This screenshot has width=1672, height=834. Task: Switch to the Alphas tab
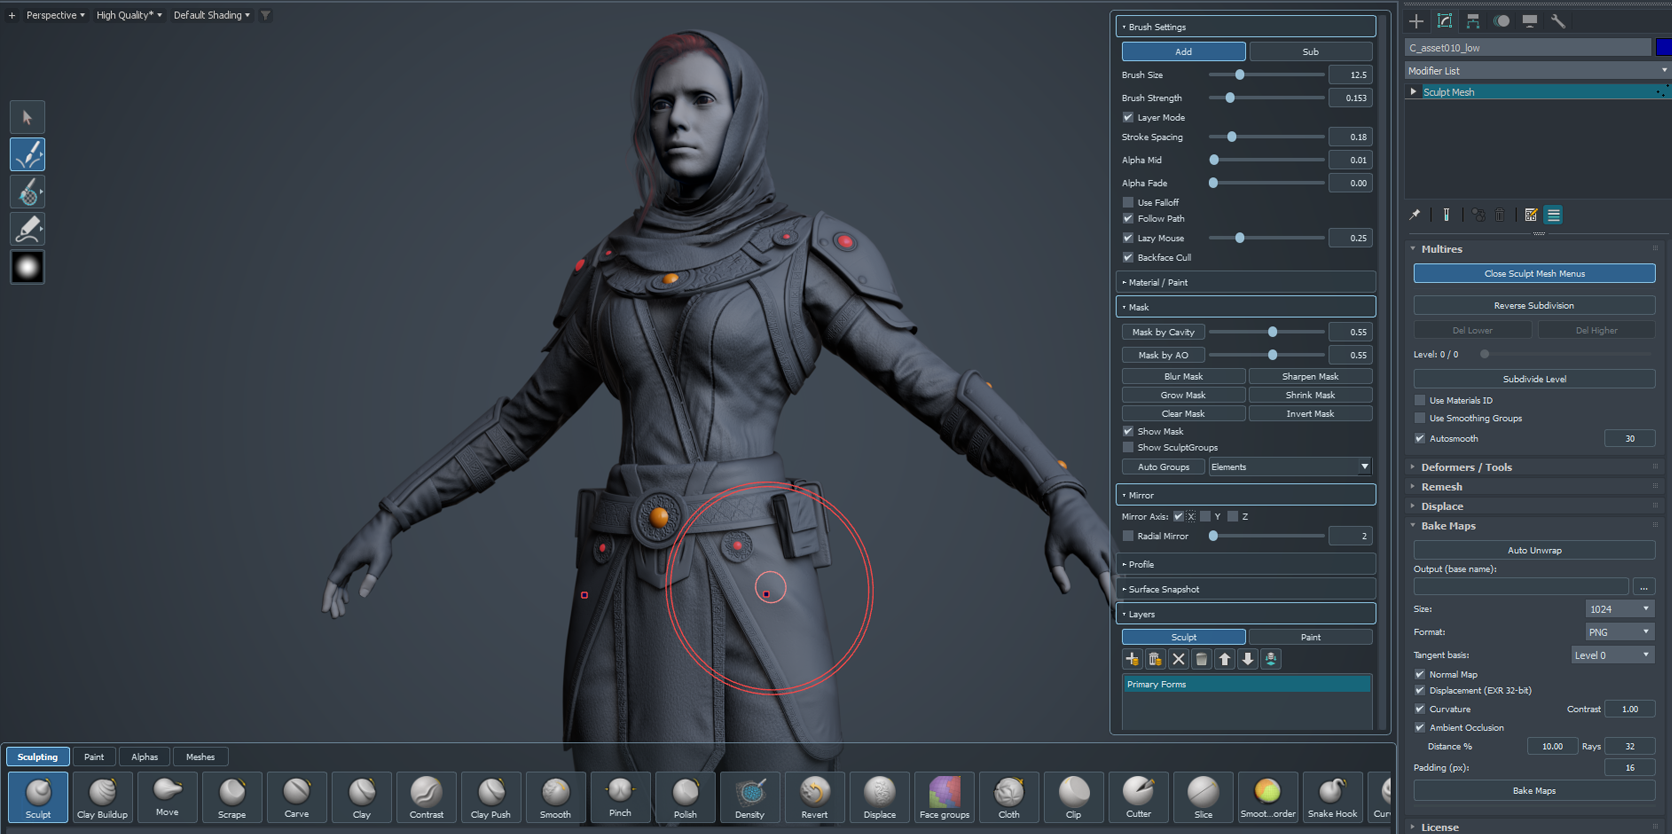click(145, 757)
